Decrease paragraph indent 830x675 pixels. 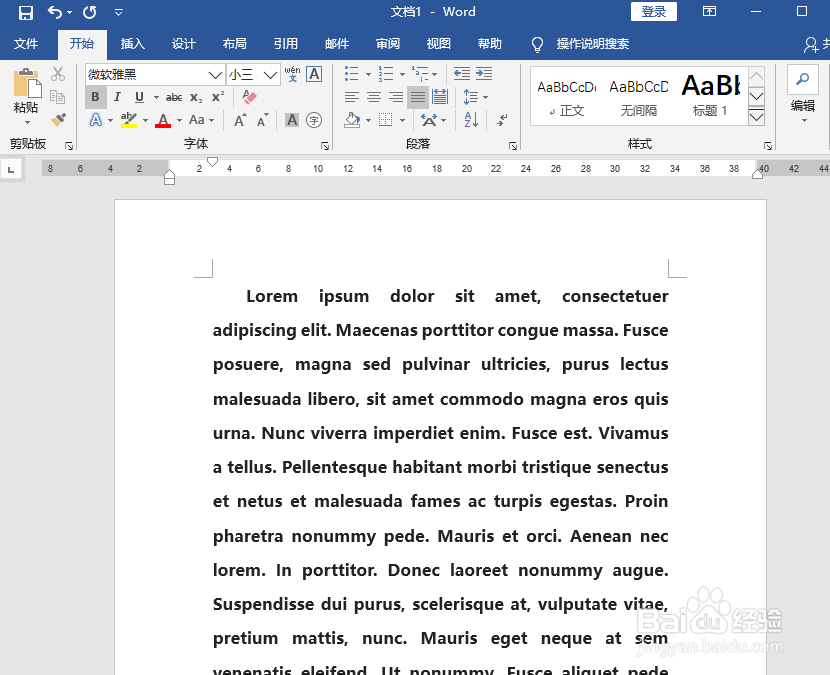point(462,74)
